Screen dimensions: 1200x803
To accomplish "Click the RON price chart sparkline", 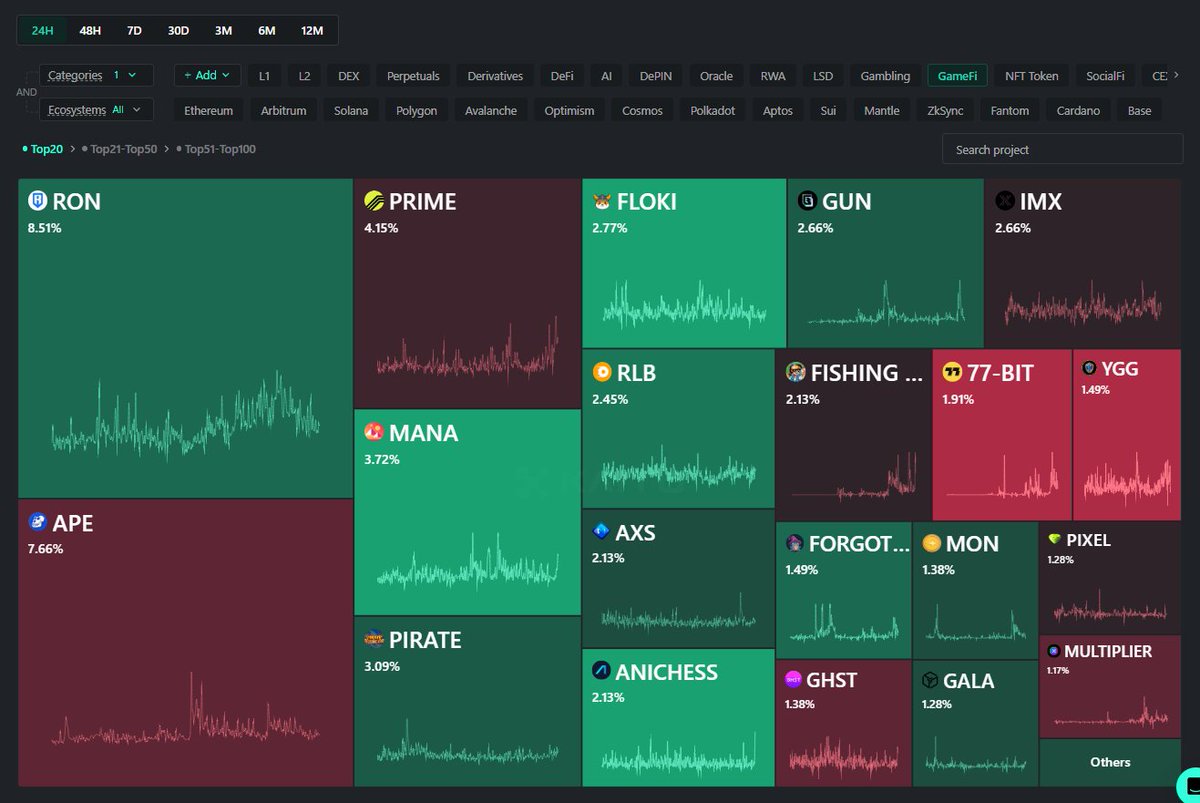I will coord(185,415).
